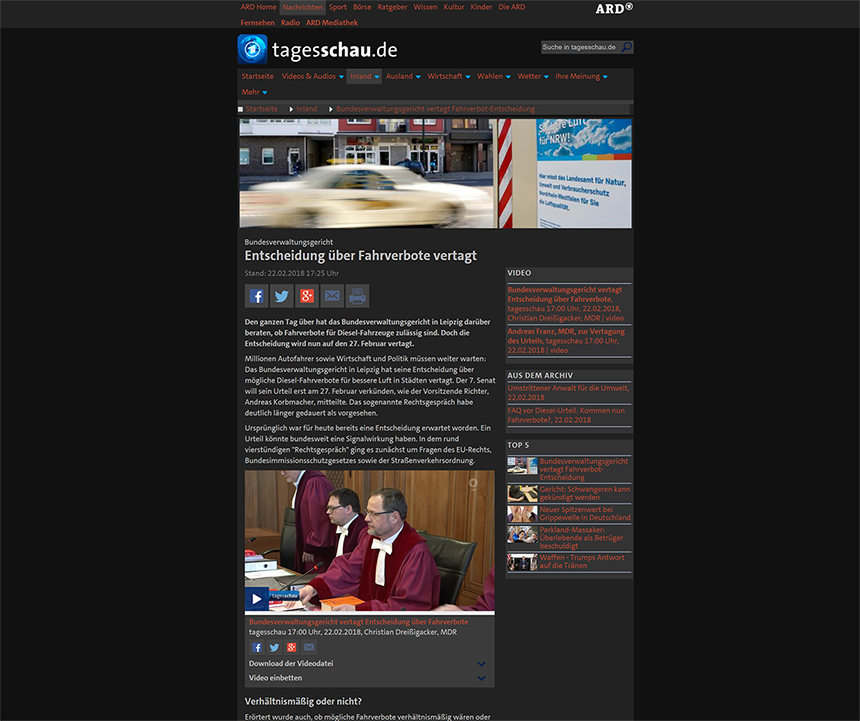Click the blurred taxi header image
The image size is (860, 721).
435,173
